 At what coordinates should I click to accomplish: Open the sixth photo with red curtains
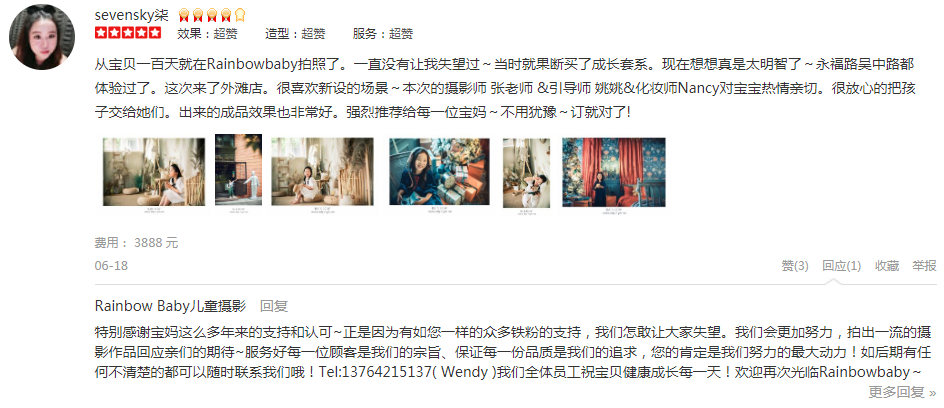click(x=614, y=174)
